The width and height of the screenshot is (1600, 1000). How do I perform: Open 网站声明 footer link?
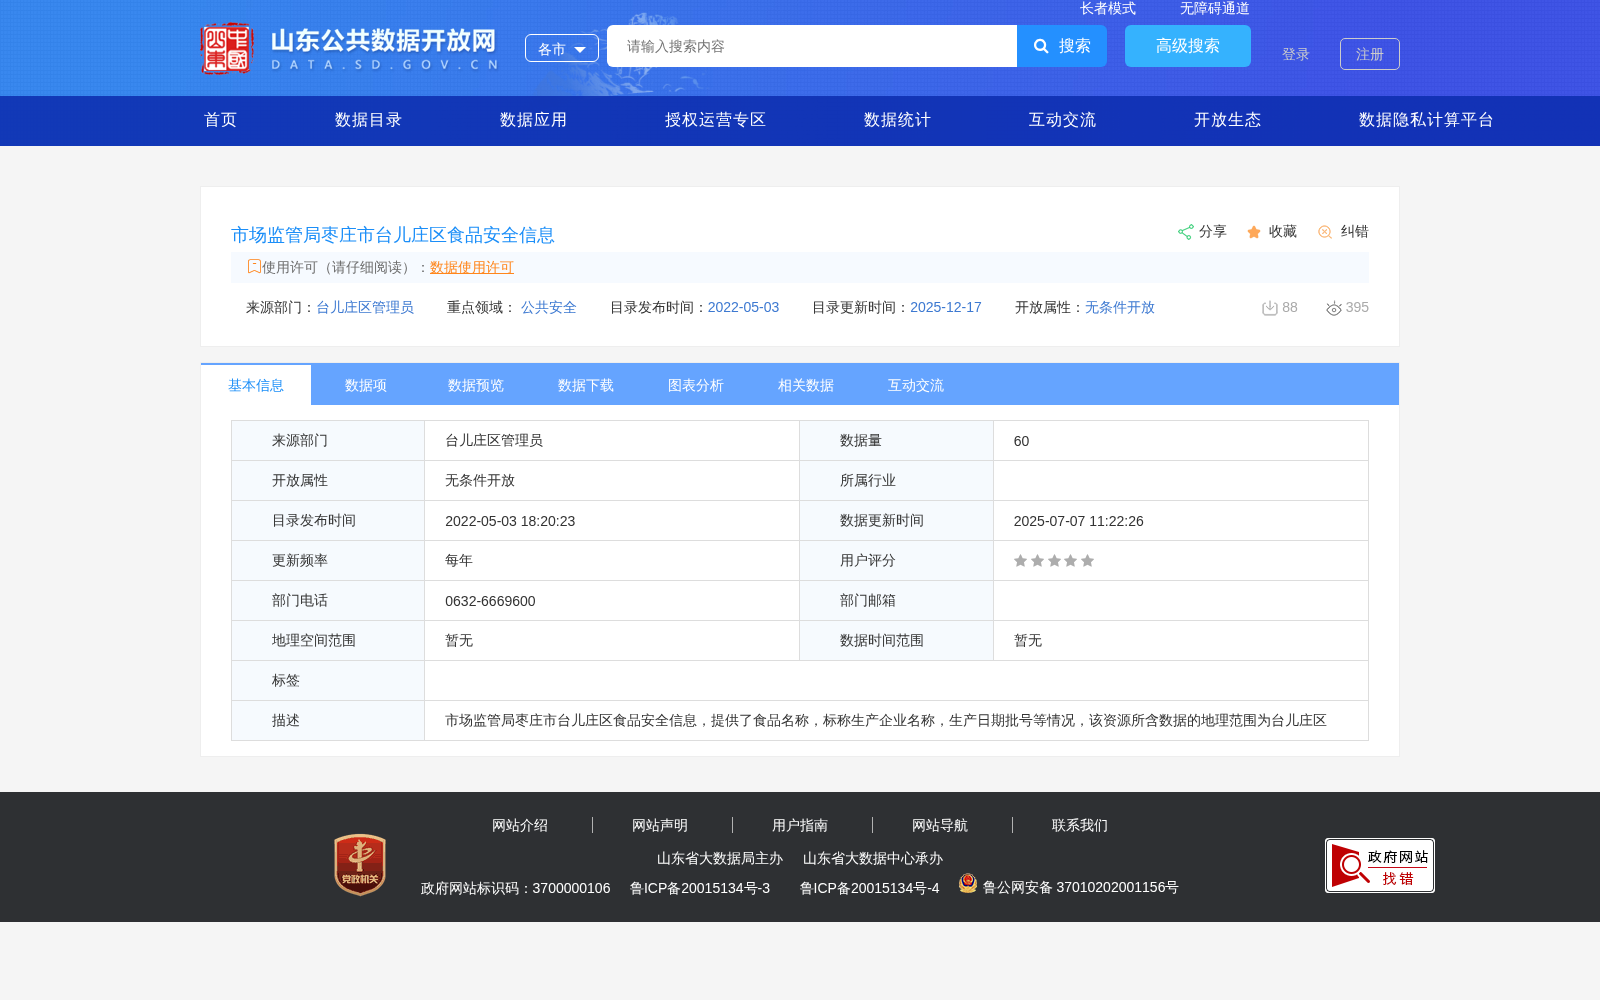pyautogui.click(x=660, y=825)
